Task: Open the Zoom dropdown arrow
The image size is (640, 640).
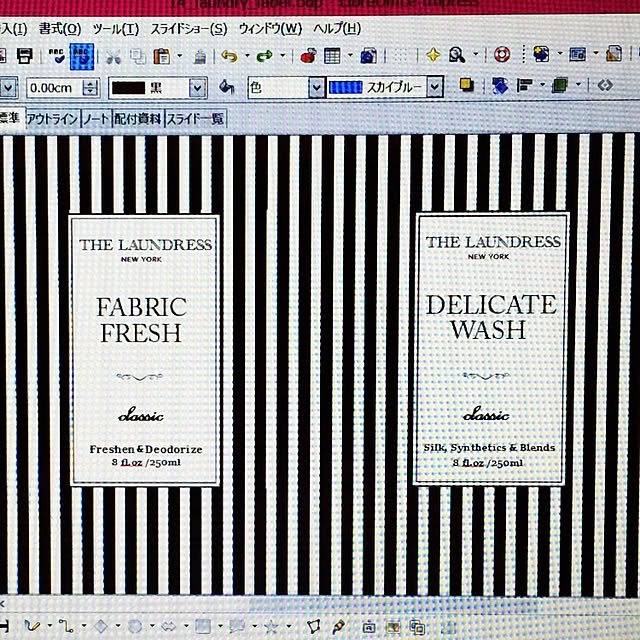Action: click(x=476, y=53)
